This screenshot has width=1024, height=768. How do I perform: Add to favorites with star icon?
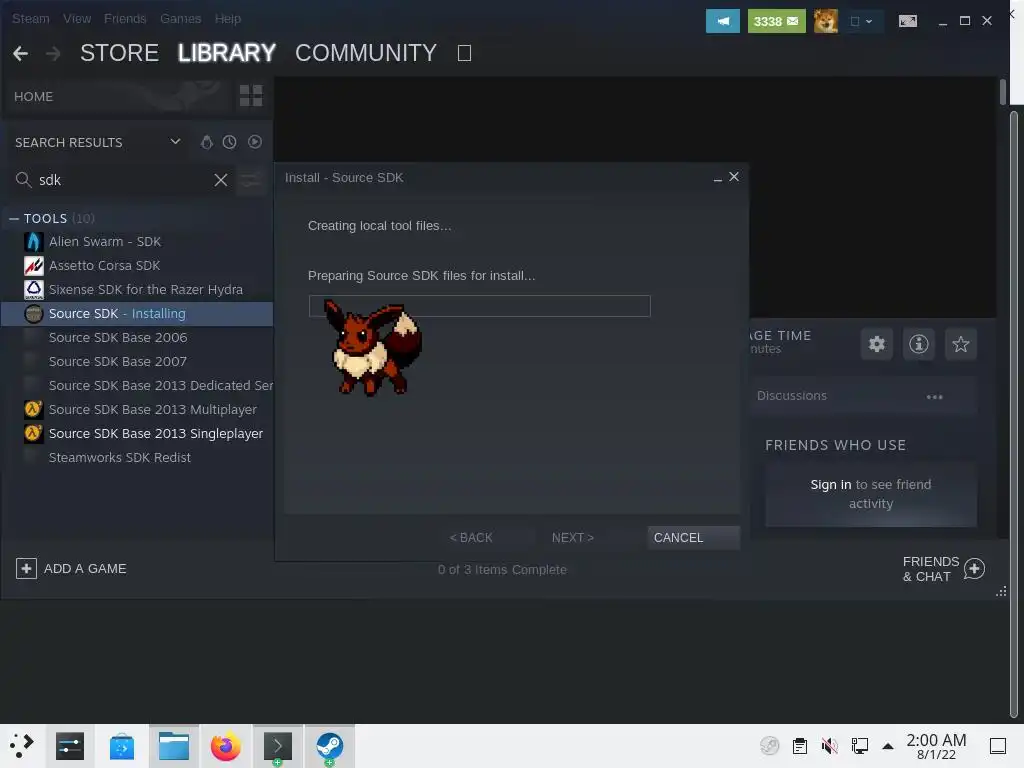[x=960, y=344]
